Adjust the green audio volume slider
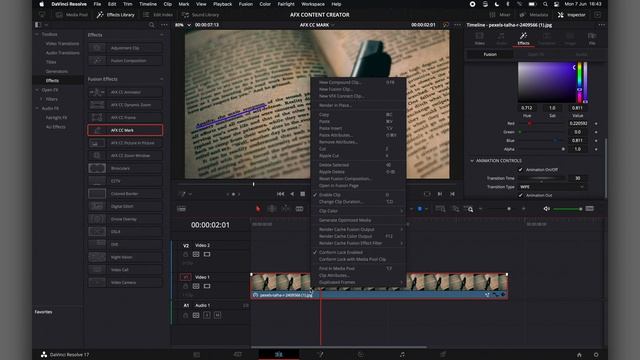 567,209
